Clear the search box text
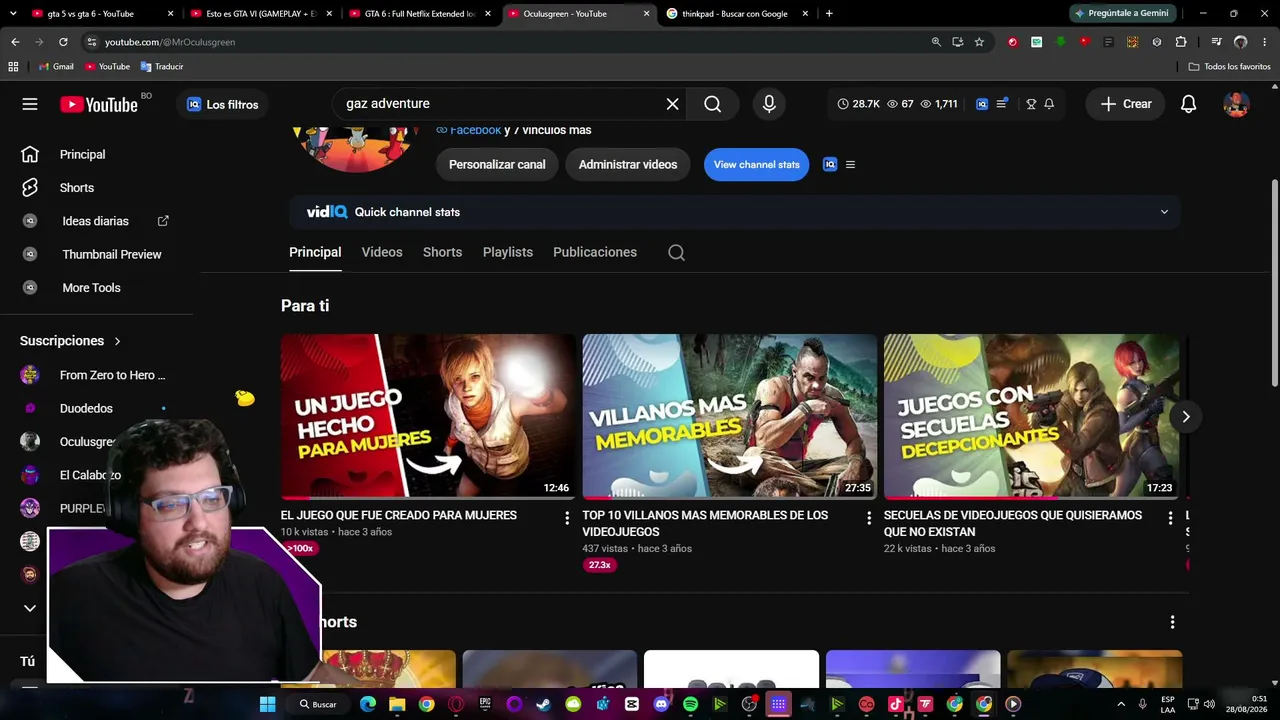1280x720 pixels. pos(672,104)
